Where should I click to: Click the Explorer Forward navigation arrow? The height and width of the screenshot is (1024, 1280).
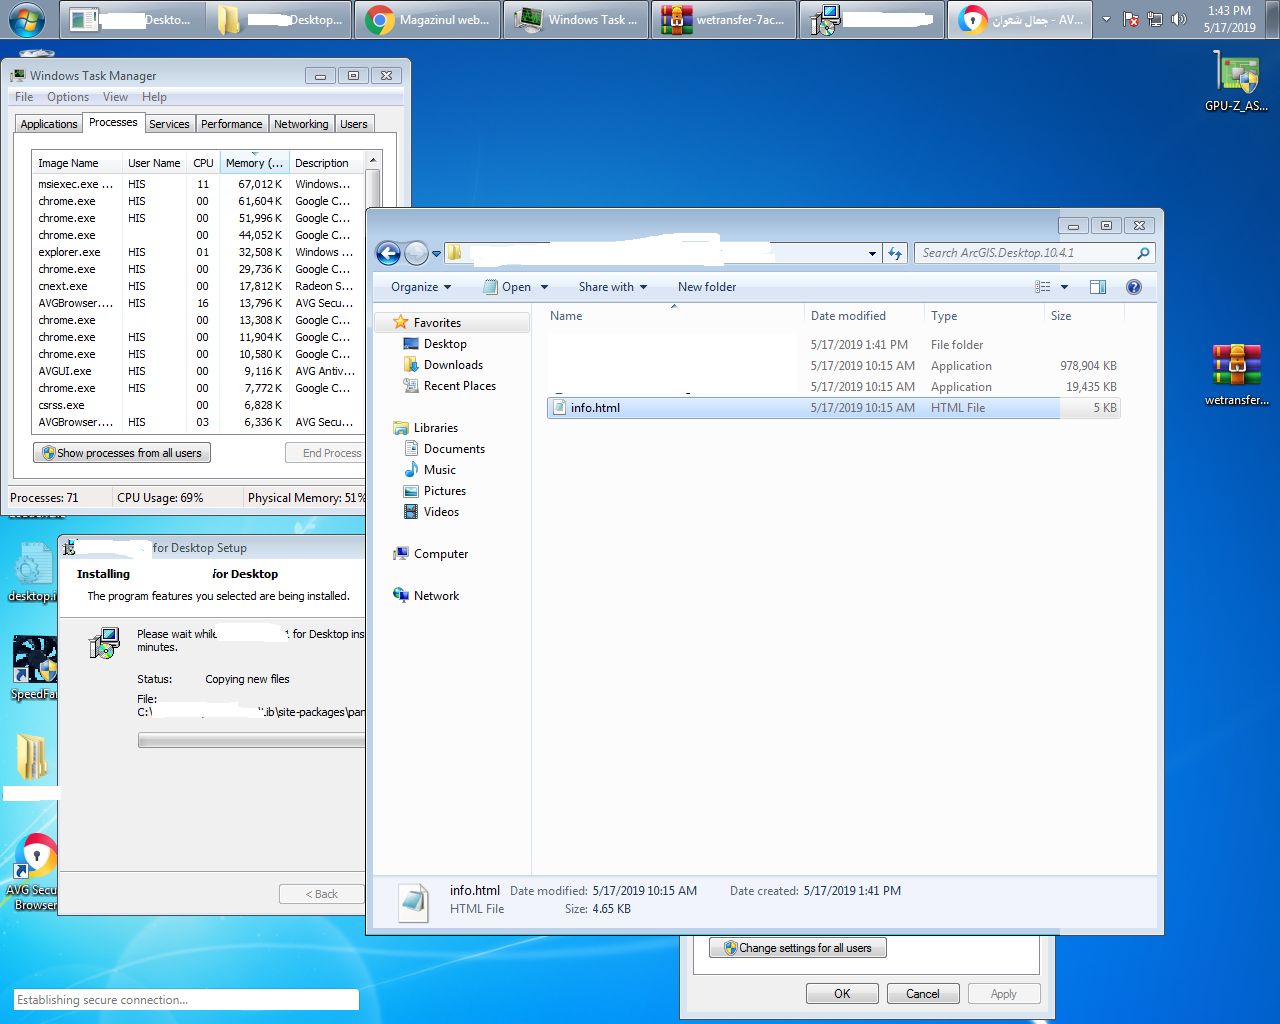click(416, 253)
